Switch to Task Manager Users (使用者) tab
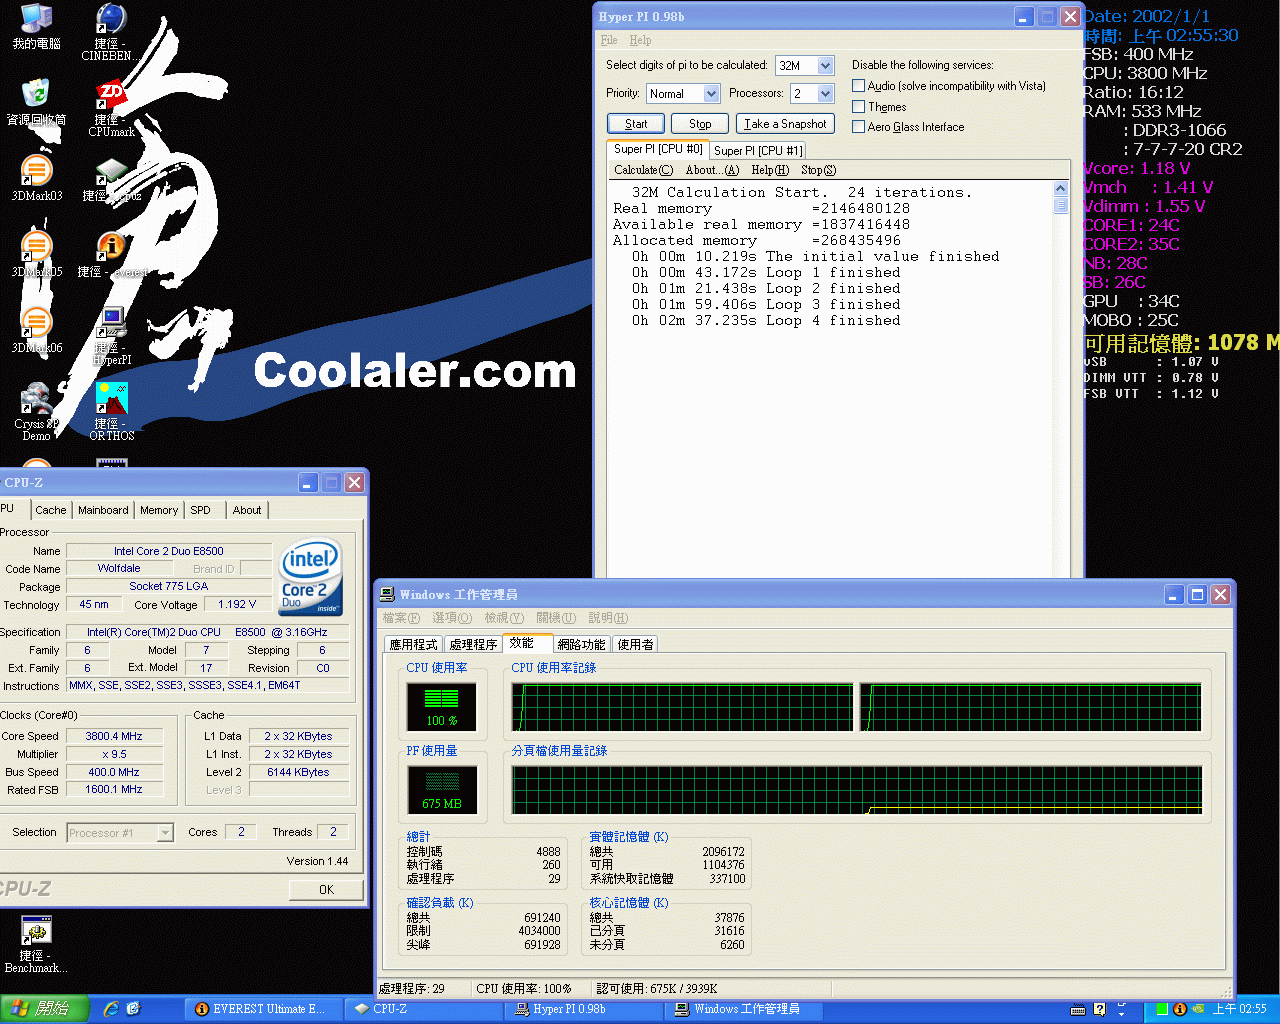 (635, 645)
